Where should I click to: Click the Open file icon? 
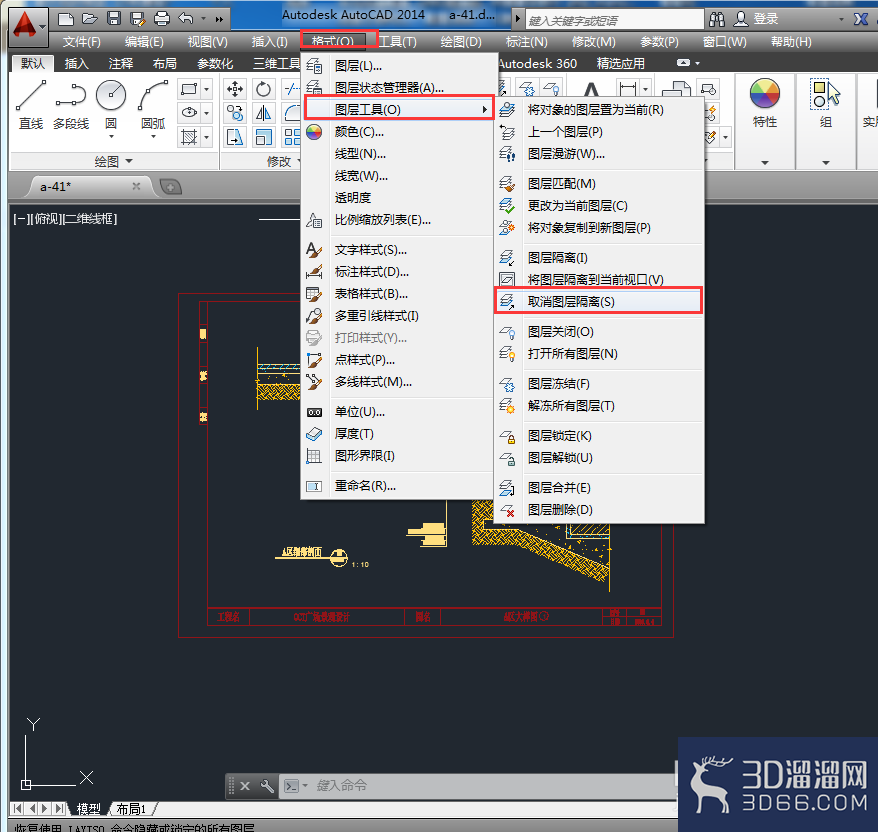click(90, 20)
